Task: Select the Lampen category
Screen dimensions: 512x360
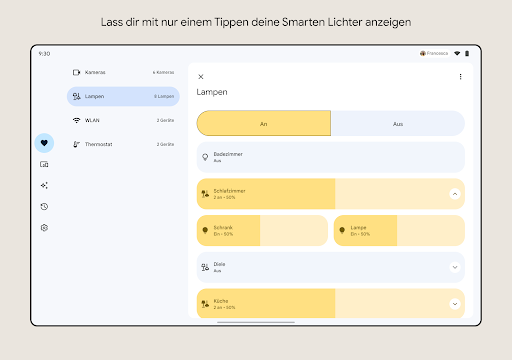Action: 123,96
